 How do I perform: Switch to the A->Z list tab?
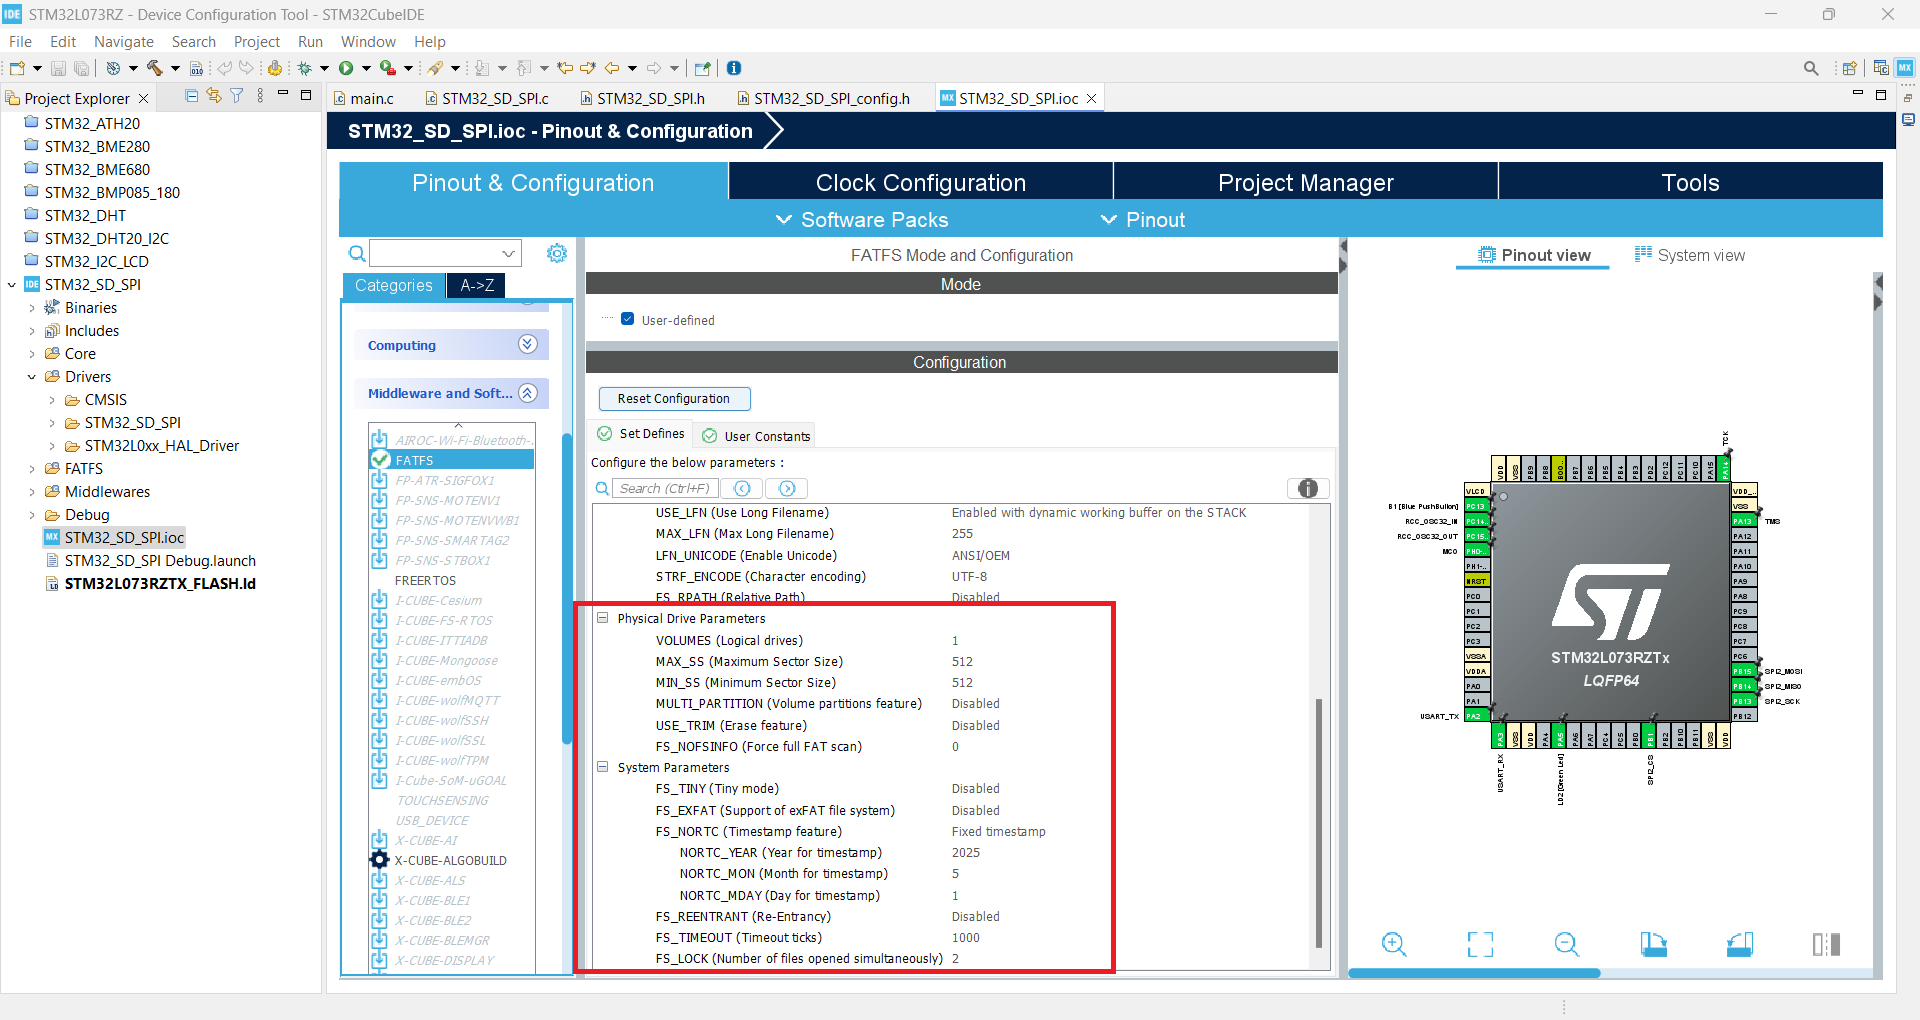(477, 285)
